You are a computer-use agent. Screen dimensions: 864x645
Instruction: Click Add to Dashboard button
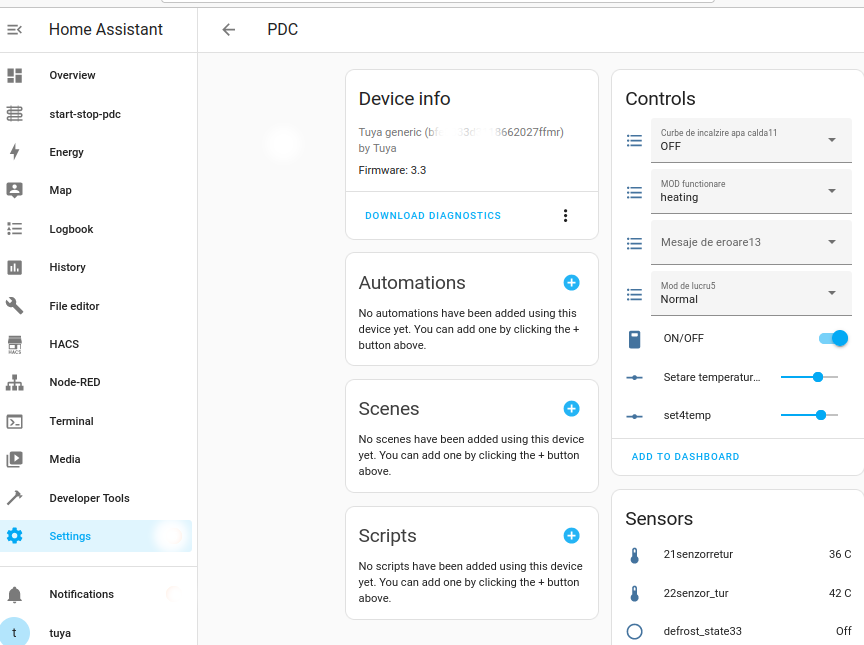(x=685, y=457)
